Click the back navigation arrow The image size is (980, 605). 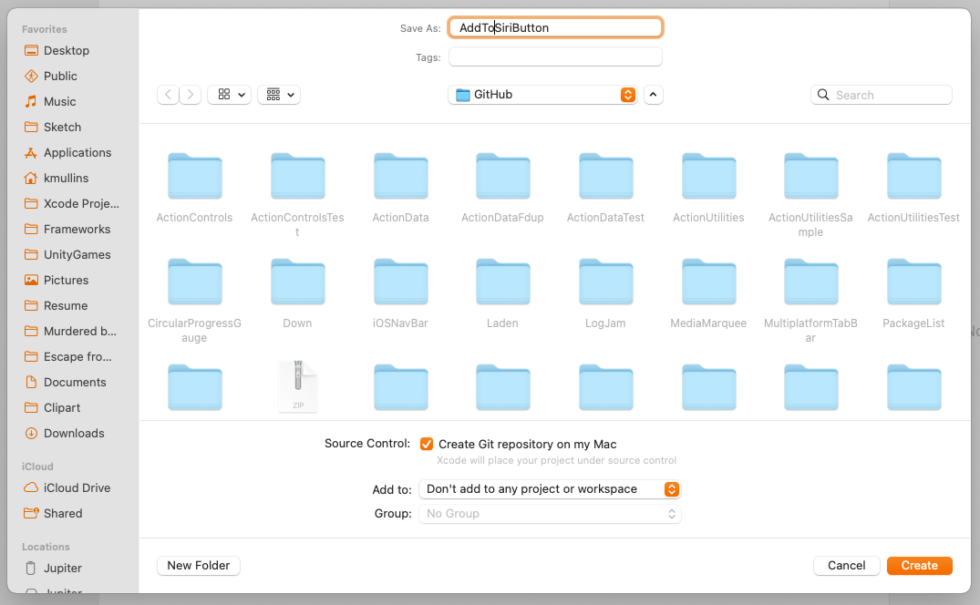(x=167, y=94)
